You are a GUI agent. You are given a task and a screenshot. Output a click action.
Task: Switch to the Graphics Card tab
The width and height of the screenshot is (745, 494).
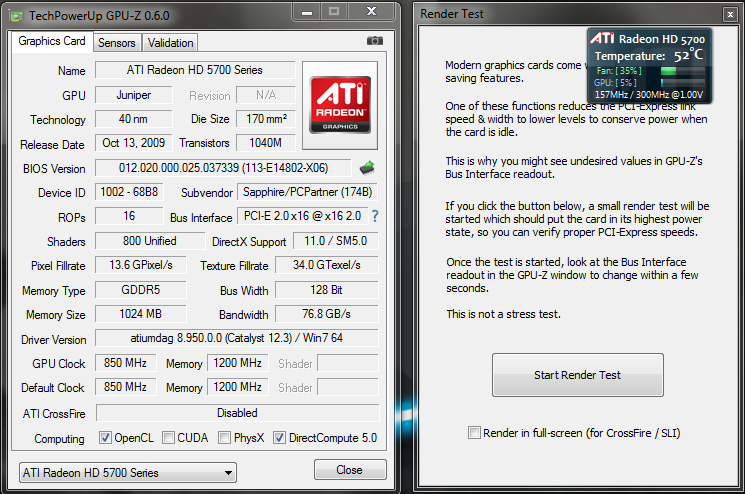[52, 41]
